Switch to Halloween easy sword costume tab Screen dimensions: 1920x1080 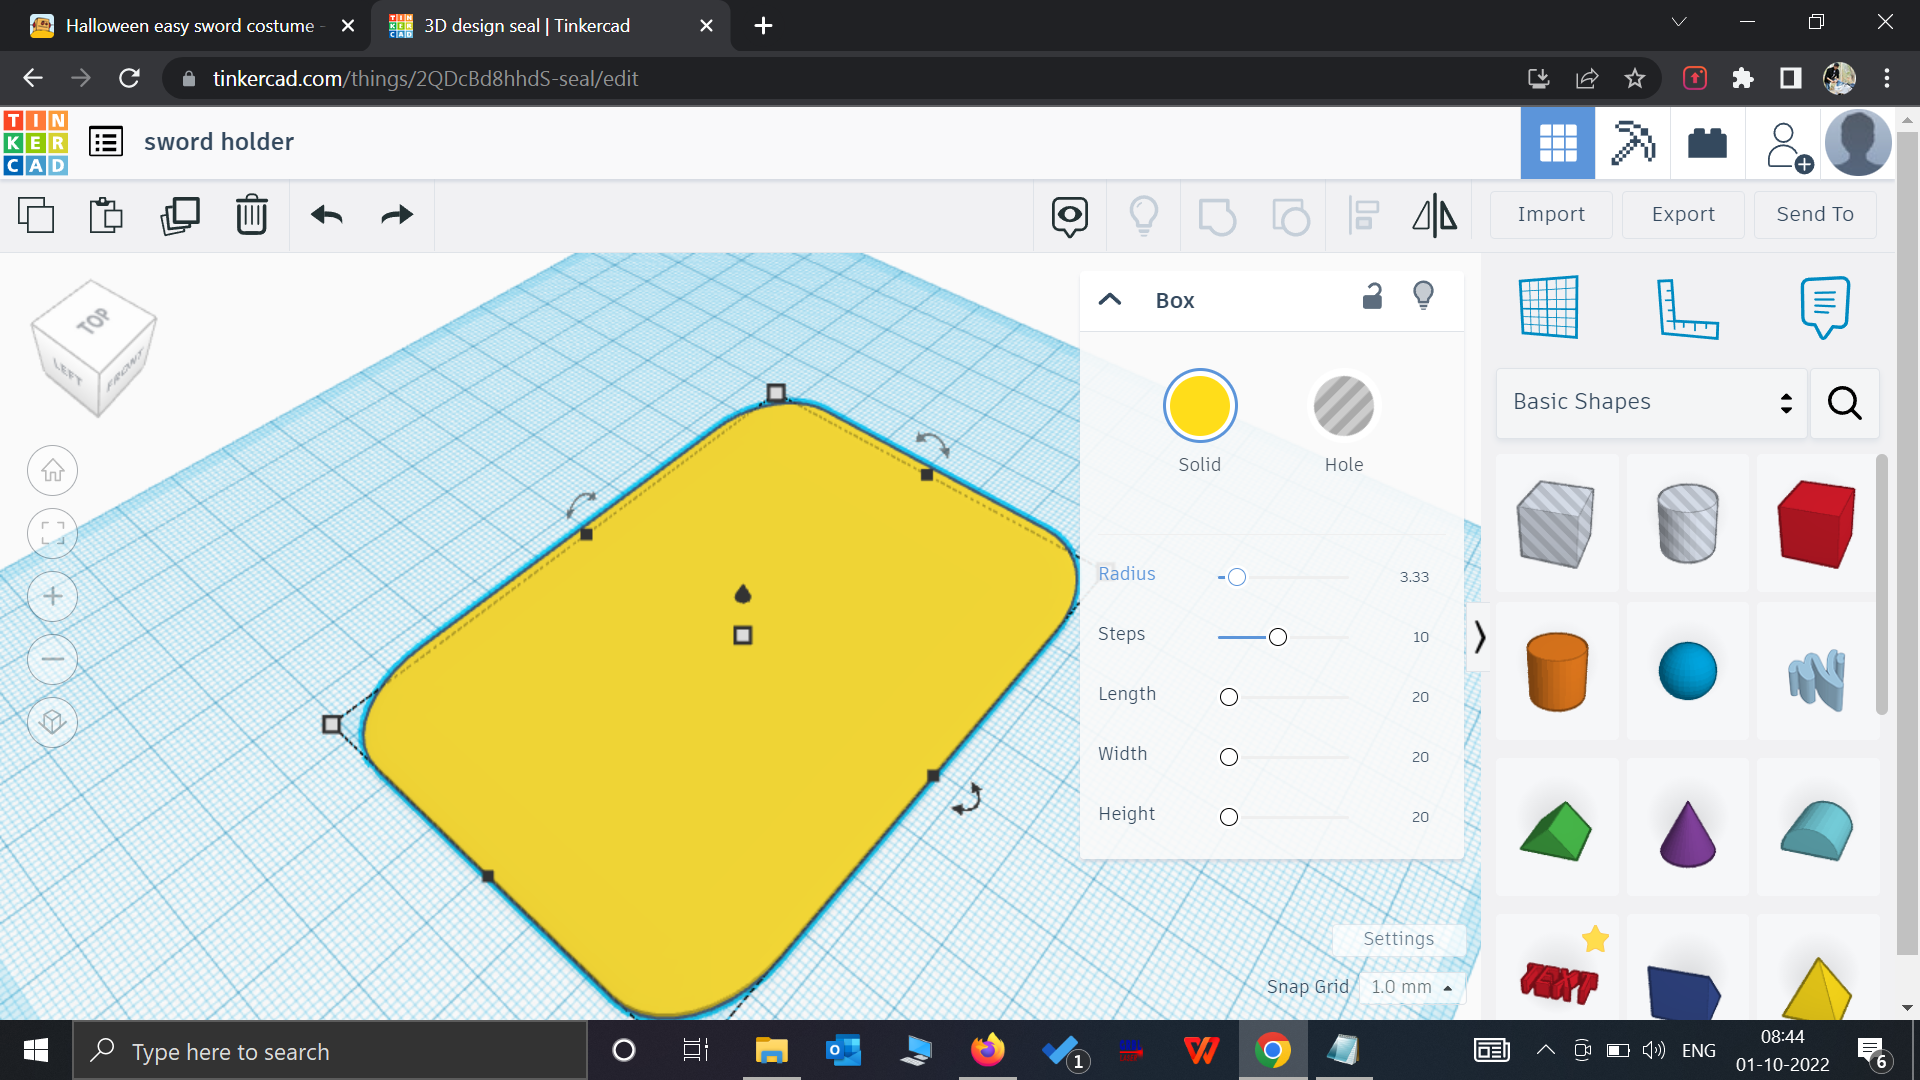[190, 26]
